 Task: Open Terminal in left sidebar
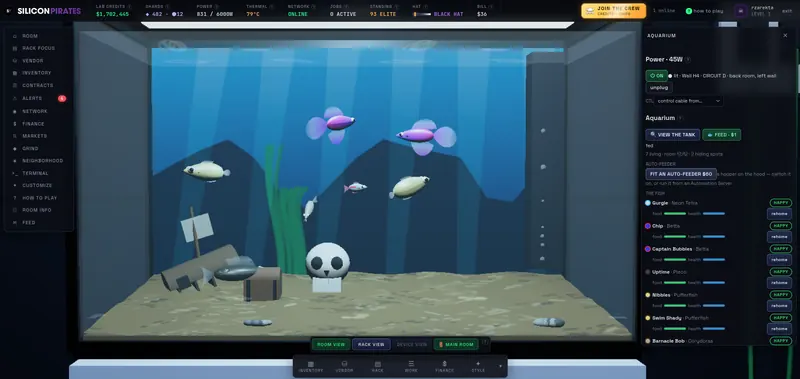(38, 173)
